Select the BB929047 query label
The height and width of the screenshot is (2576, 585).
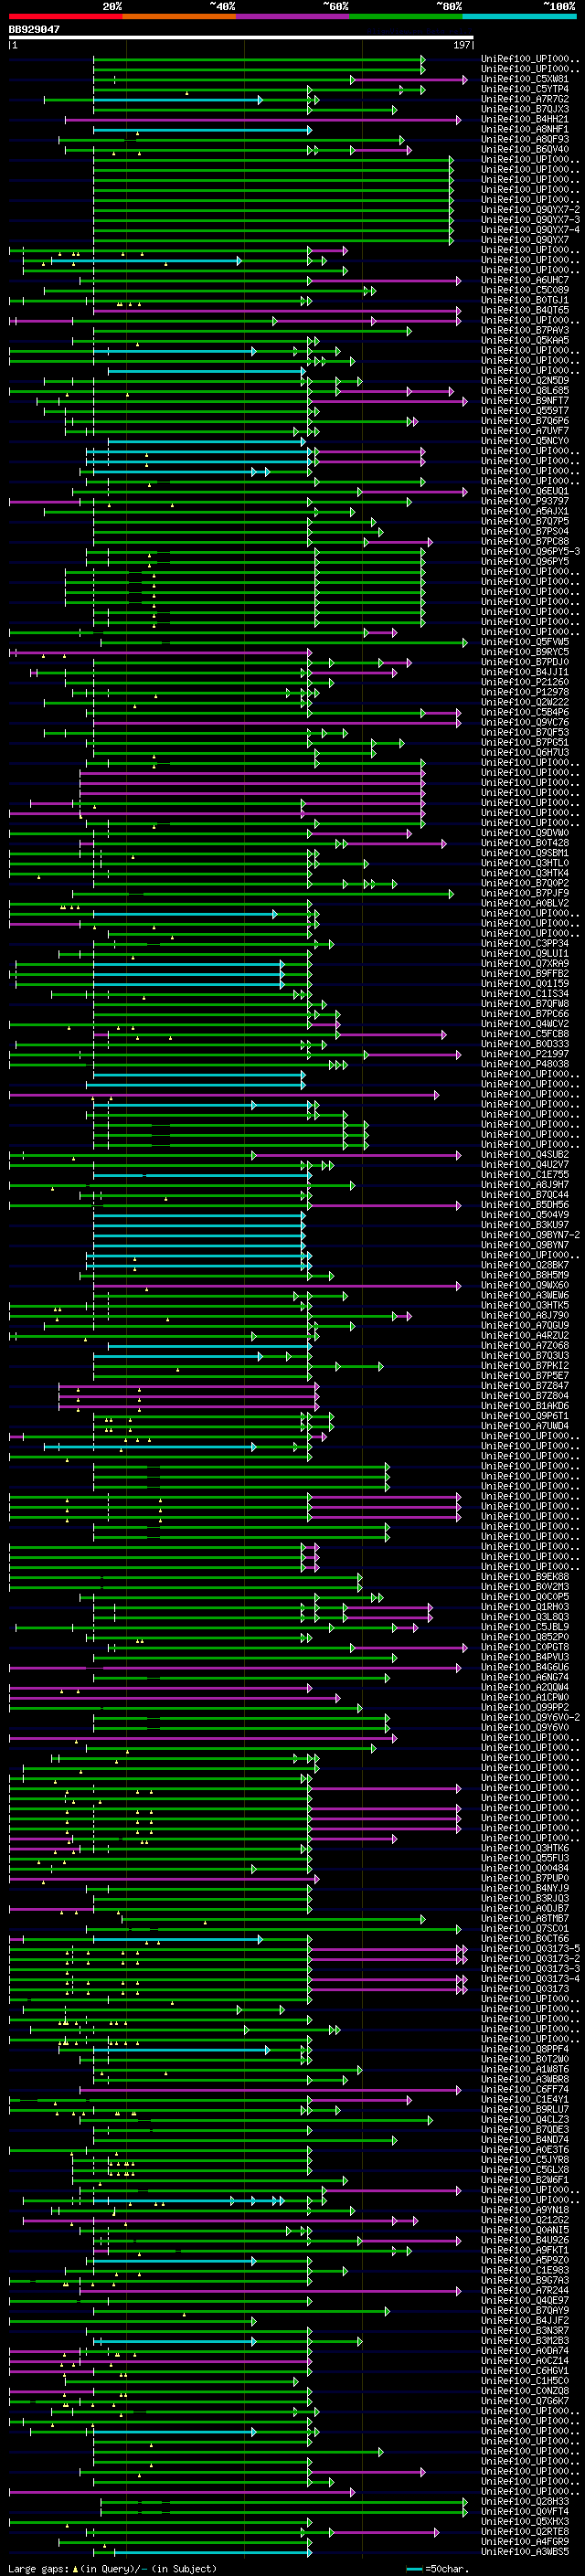pyautogui.click(x=34, y=30)
